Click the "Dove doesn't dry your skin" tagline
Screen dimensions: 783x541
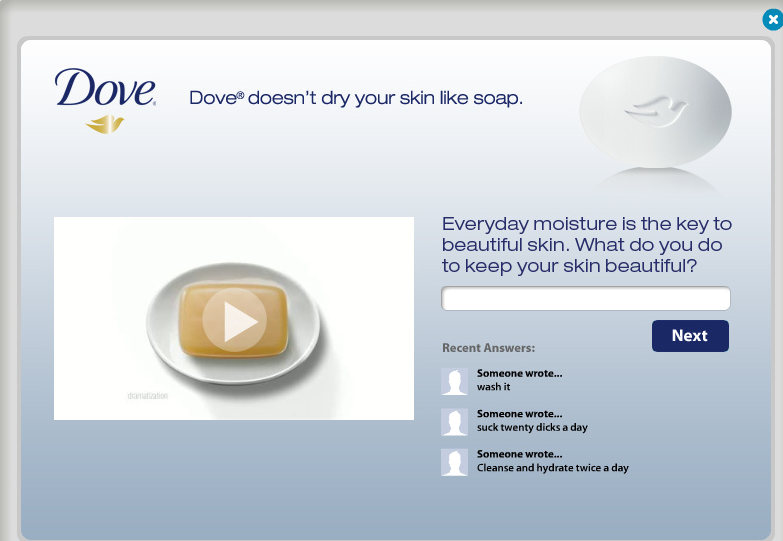tap(355, 98)
